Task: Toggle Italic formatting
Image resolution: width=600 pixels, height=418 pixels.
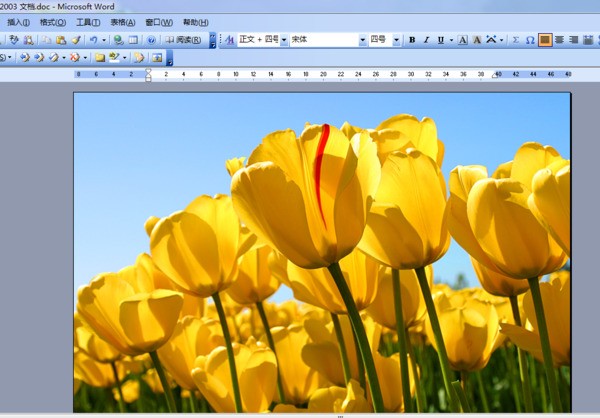Action: coord(427,40)
